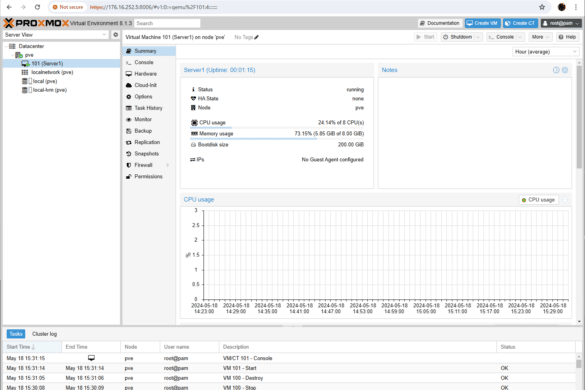Open the Cloud-Init tab

pyautogui.click(x=149, y=85)
